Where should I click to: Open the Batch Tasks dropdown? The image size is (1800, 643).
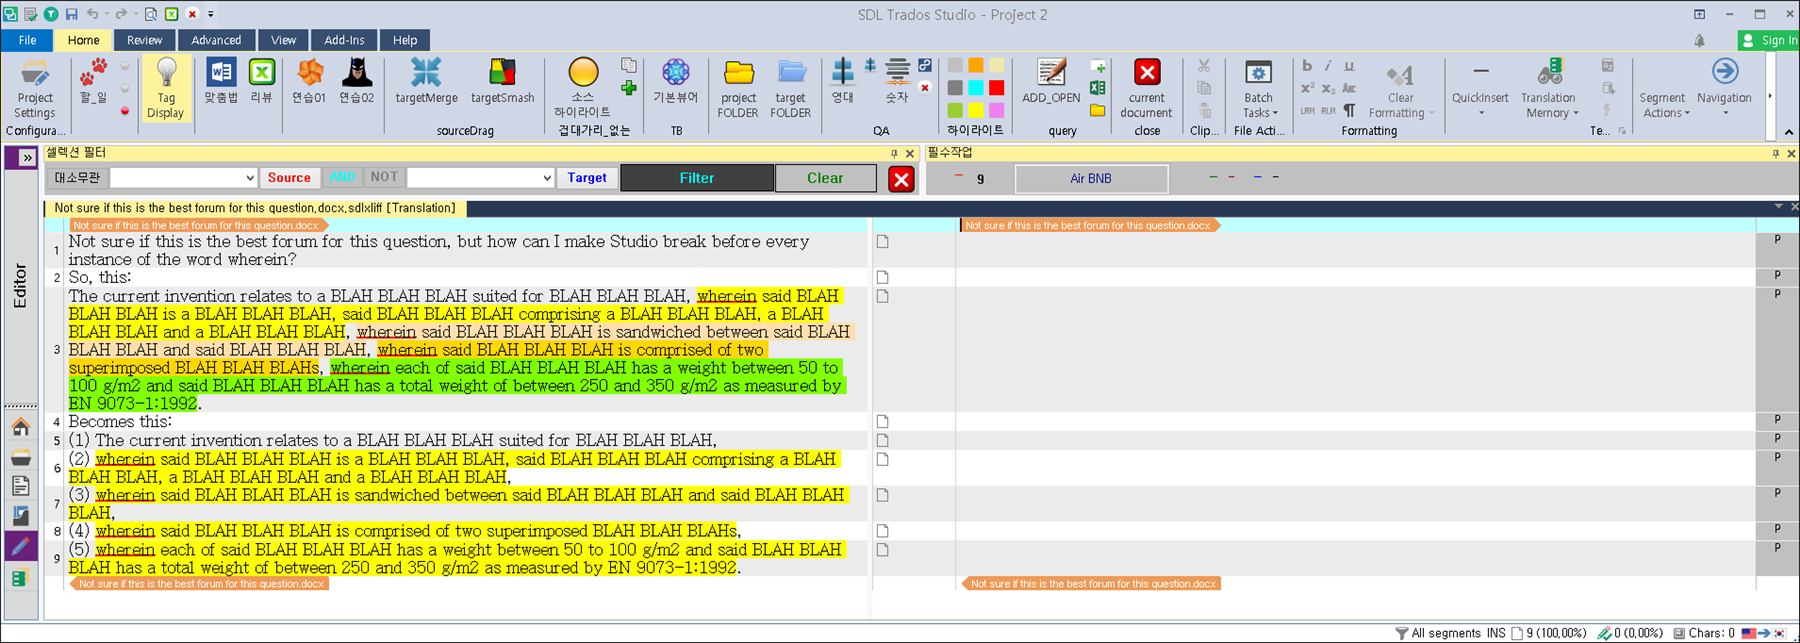pos(1258,89)
